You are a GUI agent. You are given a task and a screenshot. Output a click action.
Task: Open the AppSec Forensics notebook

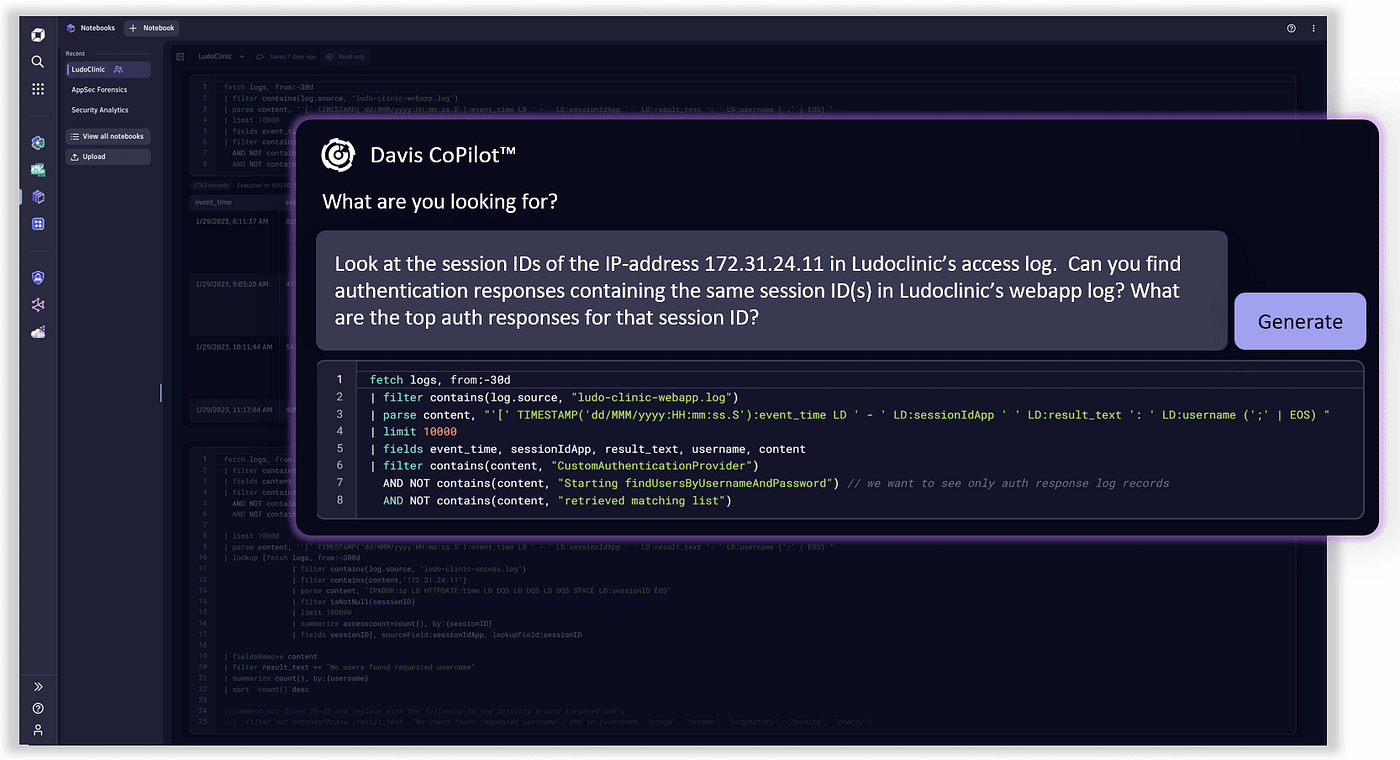[x=99, y=90]
